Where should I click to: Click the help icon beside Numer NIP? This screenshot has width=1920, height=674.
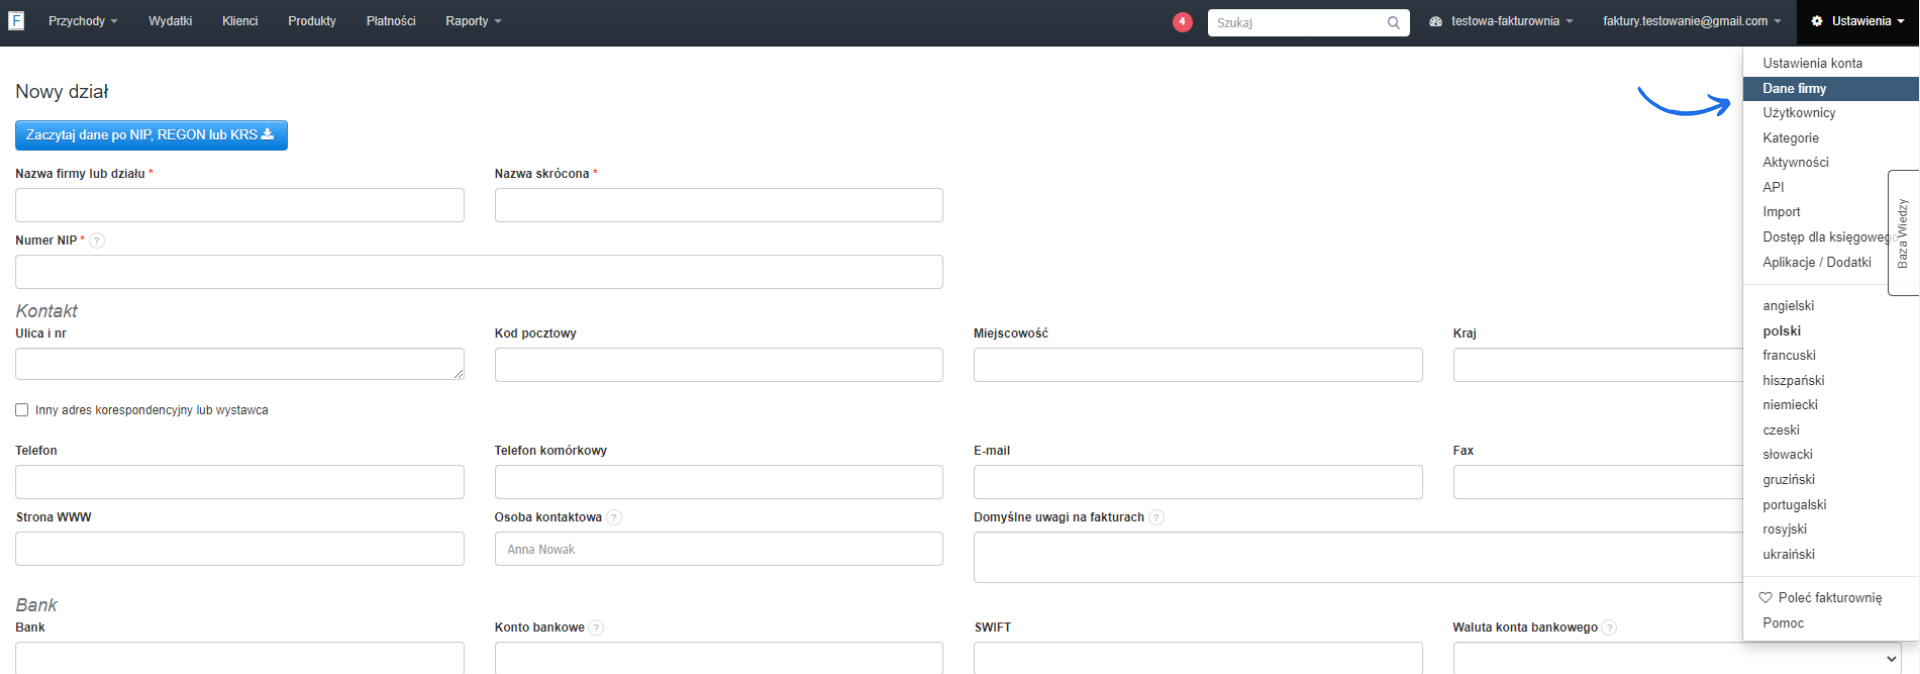[97, 241]
